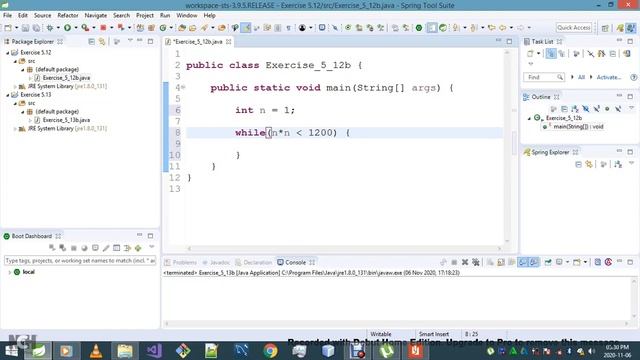Click the Task List Find field
640x360 pixels.
pyautogui.click(x=544, y=77)
